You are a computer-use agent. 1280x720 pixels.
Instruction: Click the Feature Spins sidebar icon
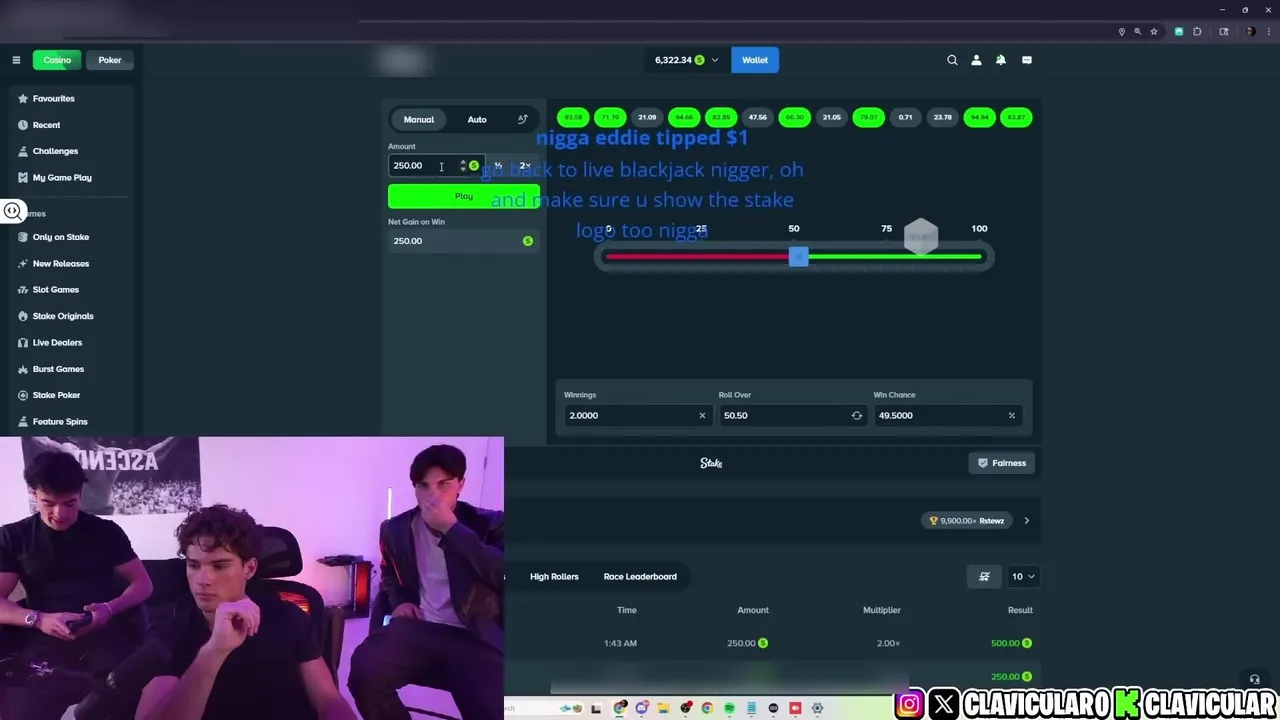click(23, 422)
